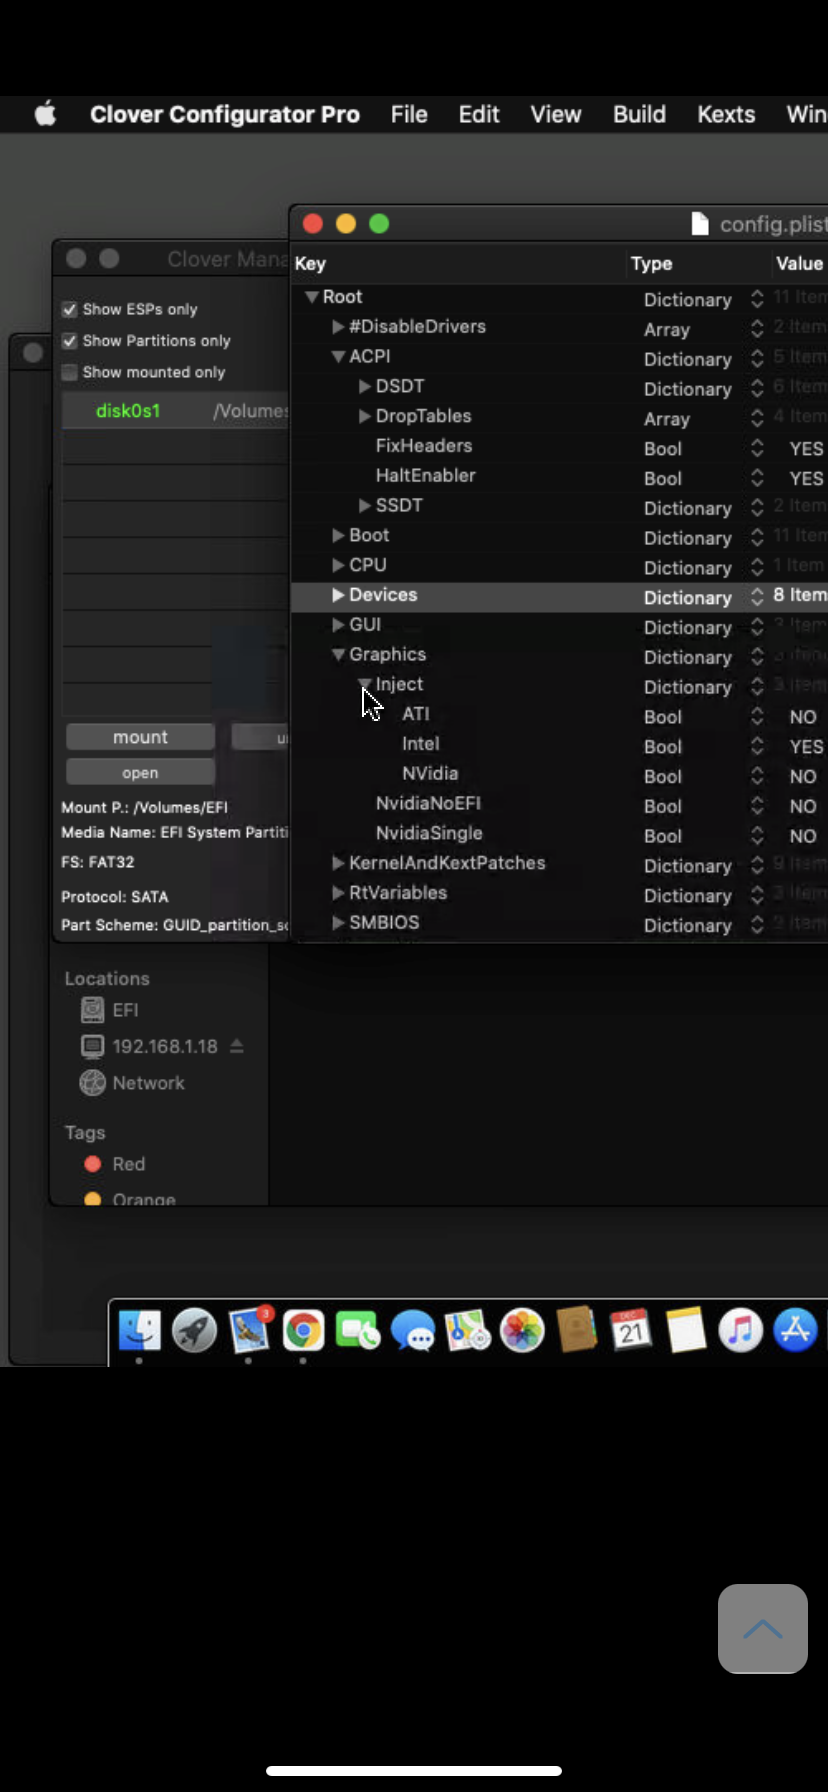Open Maps from the Dock
This screenshot has width=828, height=1792.
tap(467, 1330)
